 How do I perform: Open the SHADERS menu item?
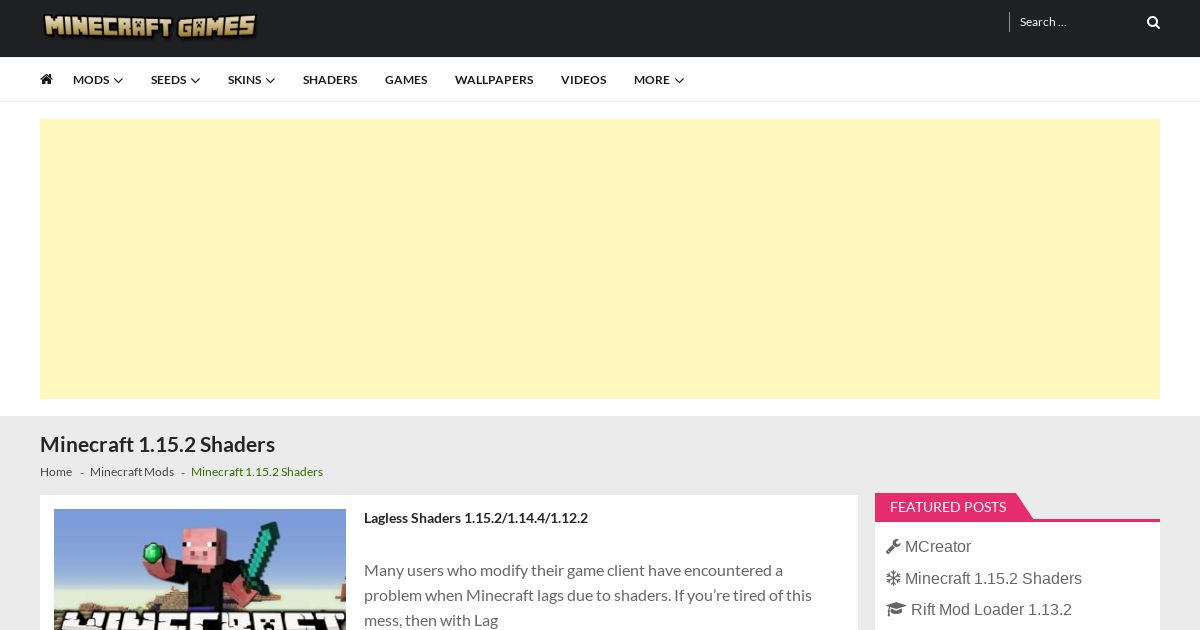pyautogui.click(x=330, y=80)
